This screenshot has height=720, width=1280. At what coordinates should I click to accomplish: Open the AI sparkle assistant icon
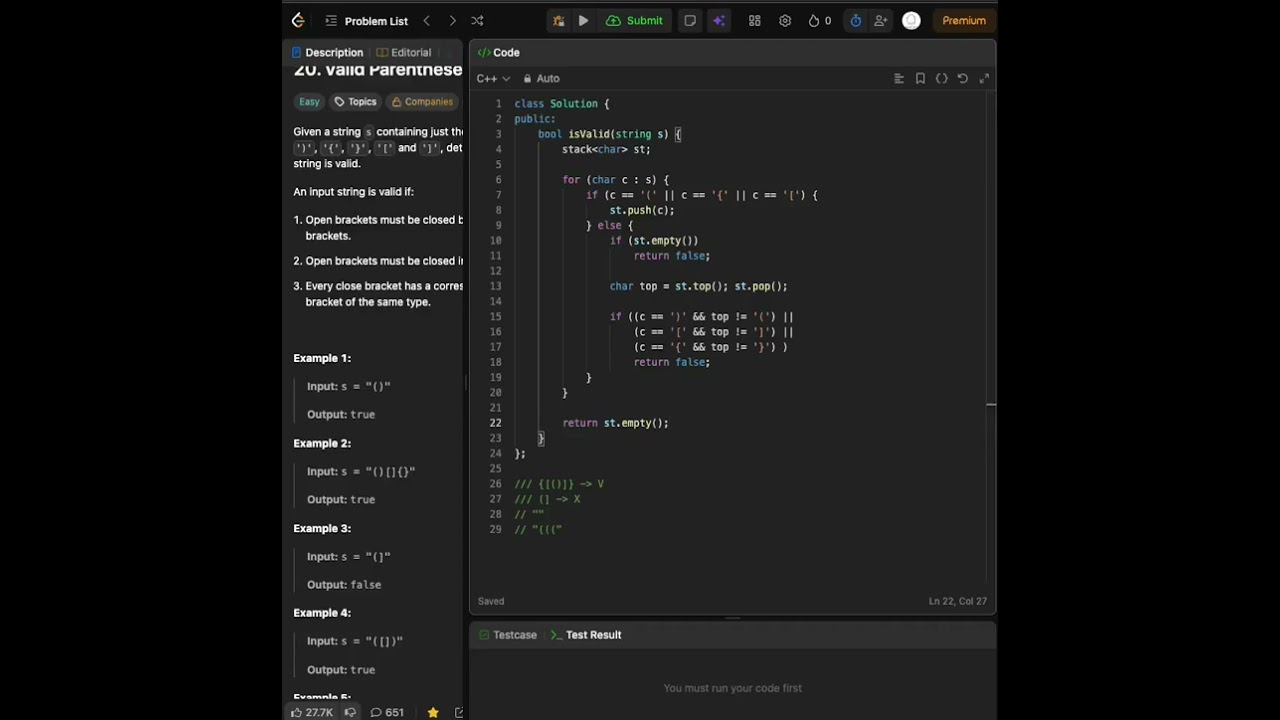click(x=719, y=21)
